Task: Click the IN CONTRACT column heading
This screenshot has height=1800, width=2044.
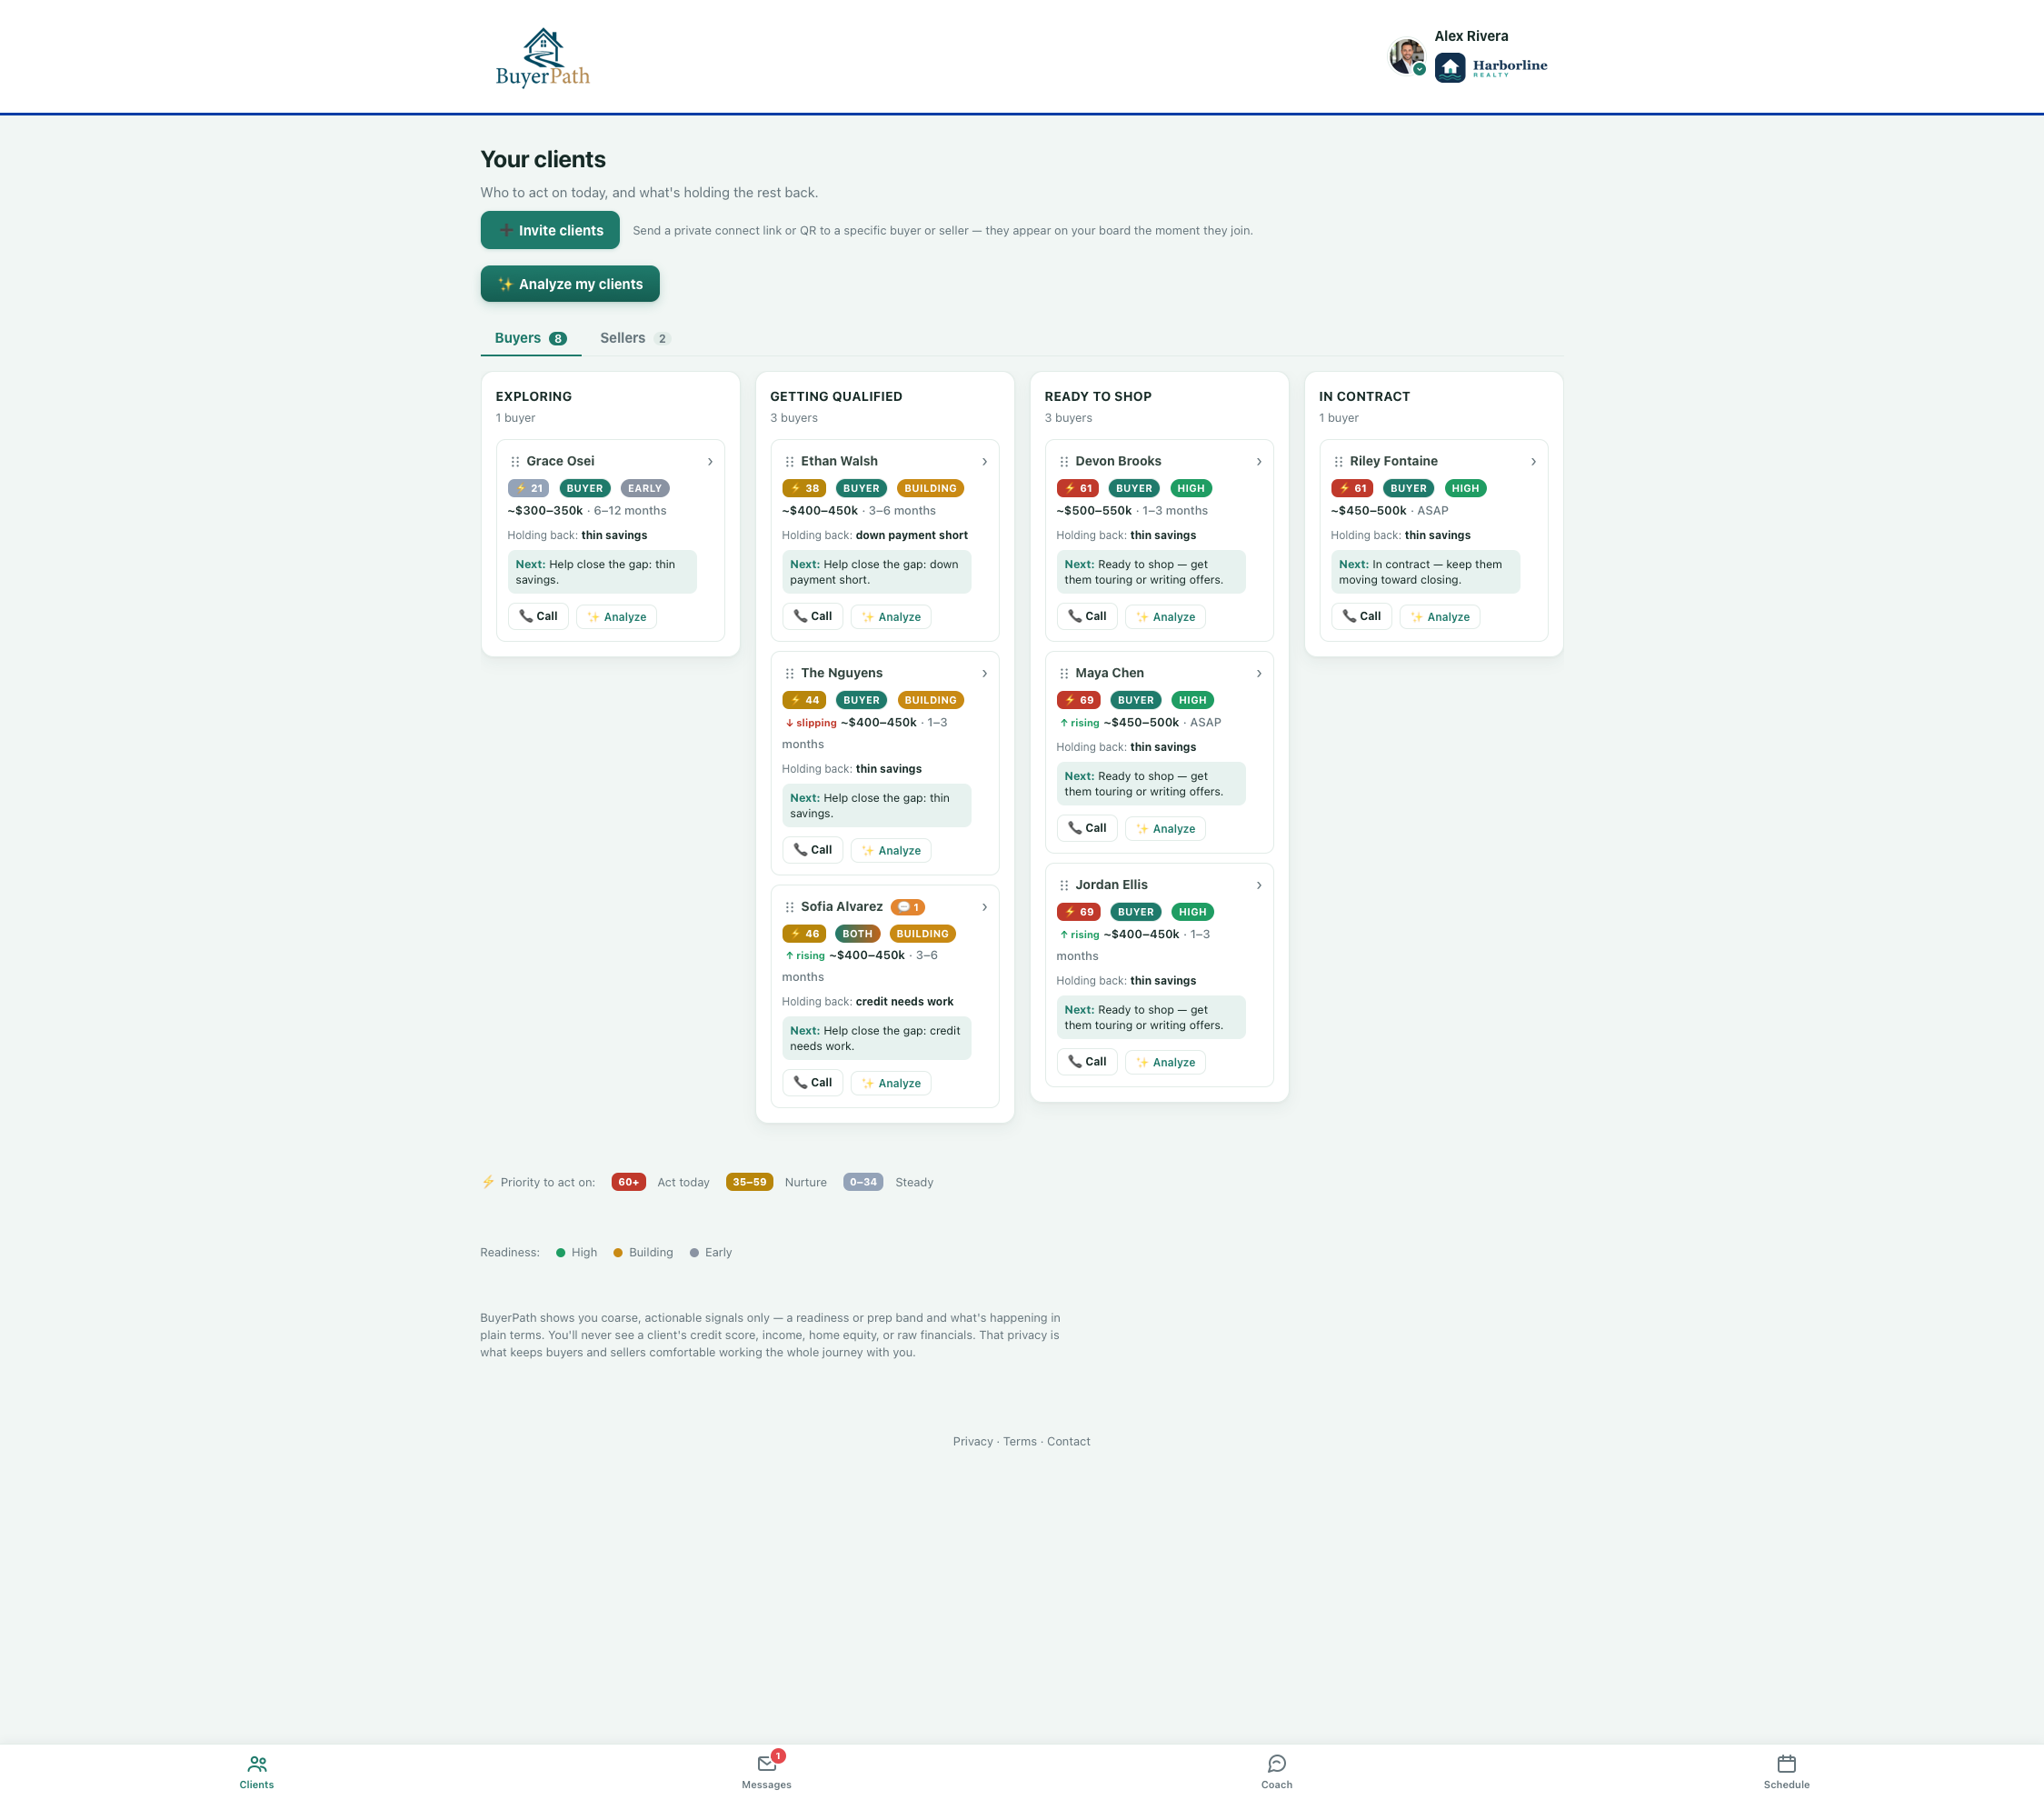Action: (x=1364, y=397)
